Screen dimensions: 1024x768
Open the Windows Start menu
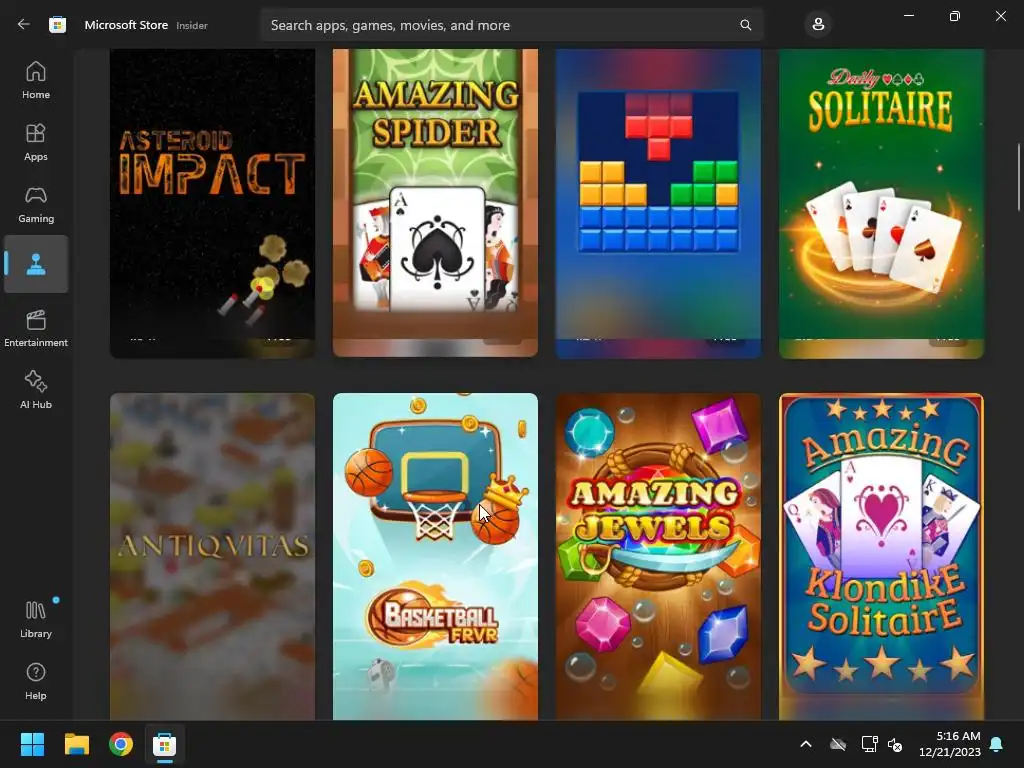32,744
